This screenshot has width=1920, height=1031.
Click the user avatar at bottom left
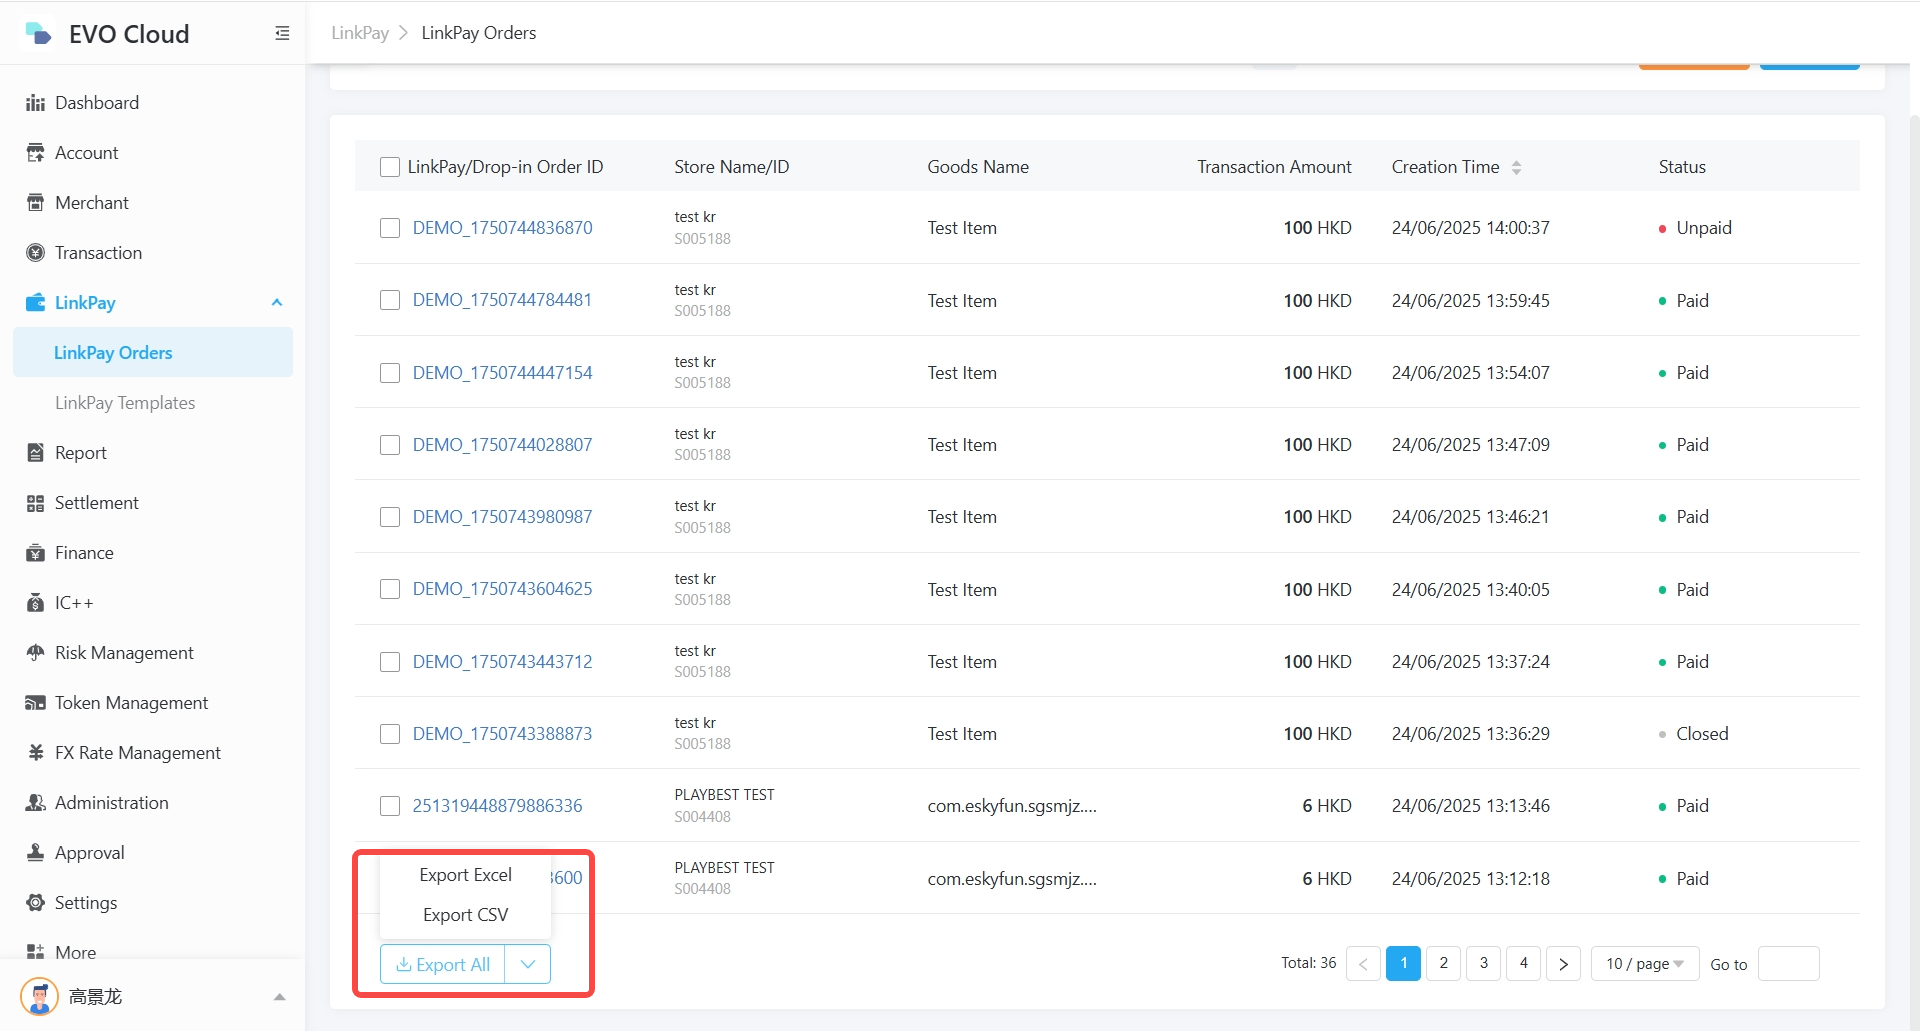pos(39,996)
